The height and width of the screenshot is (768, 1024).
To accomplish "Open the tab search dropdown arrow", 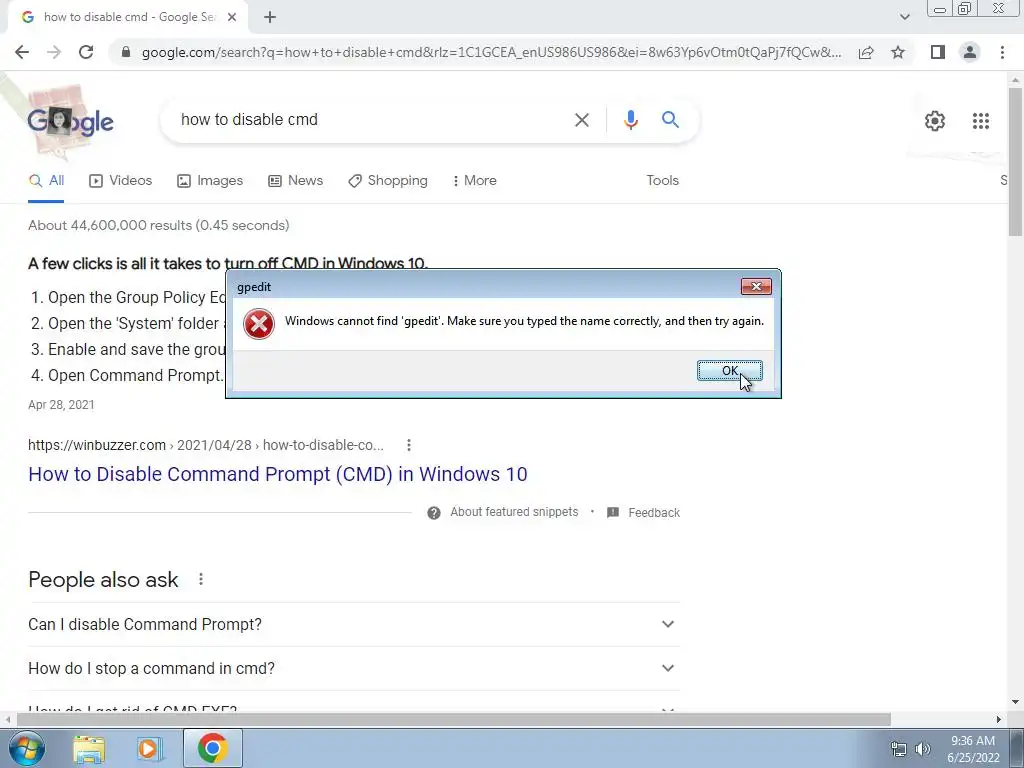I will click(904, 17).
